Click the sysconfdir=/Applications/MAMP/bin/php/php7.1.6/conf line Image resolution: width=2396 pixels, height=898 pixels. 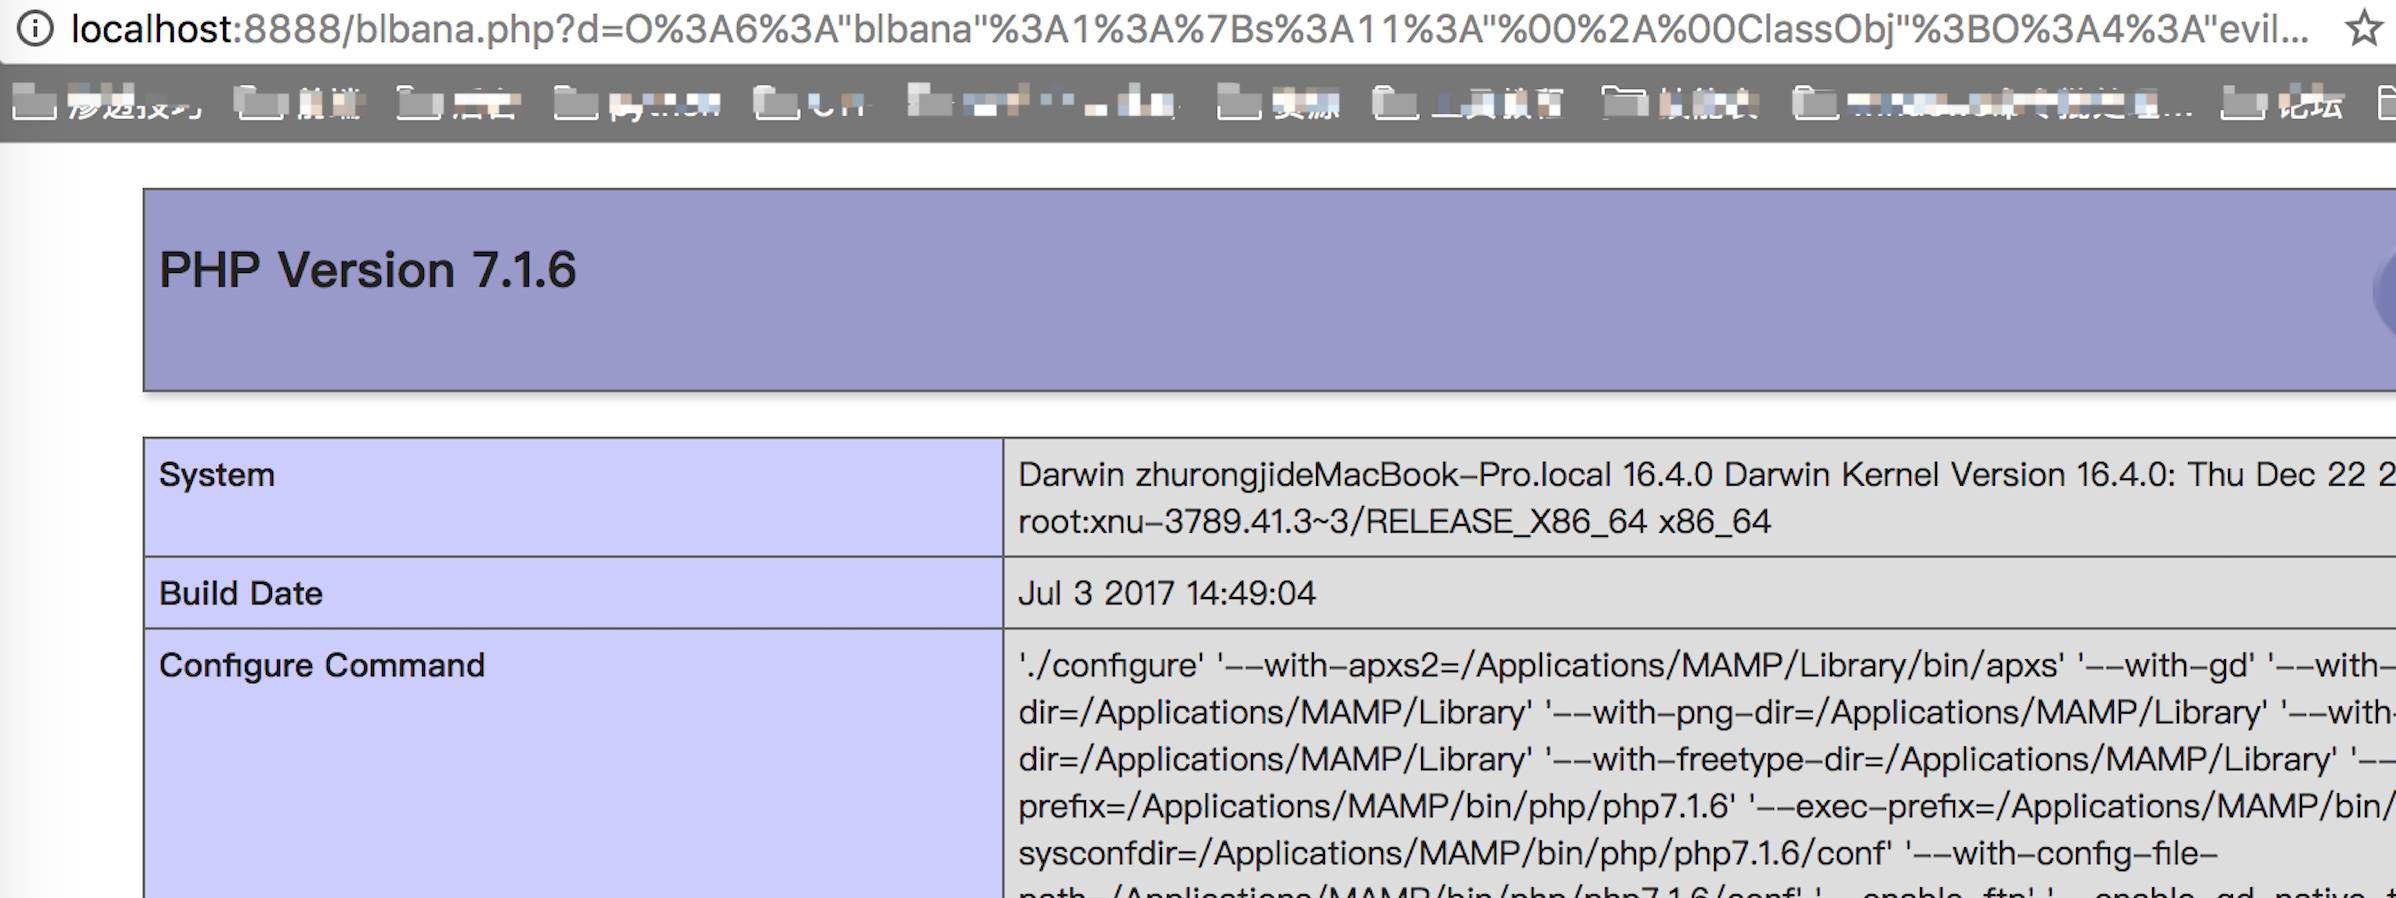[x=1618, y=854]
